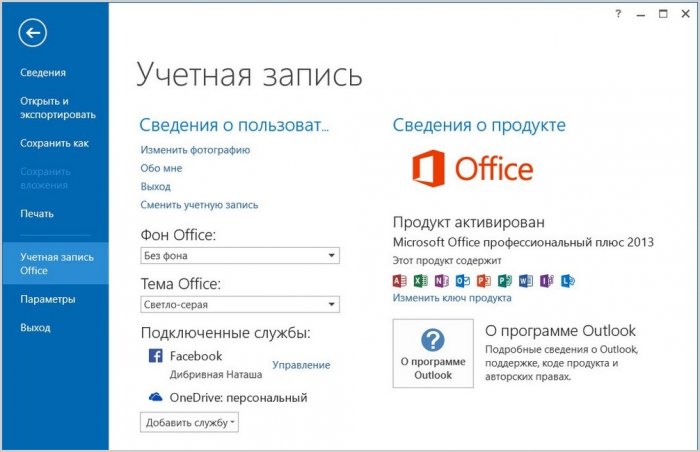Open the Печать sidebar item
The image size is (700, 452).
click(x=37, y=214)
